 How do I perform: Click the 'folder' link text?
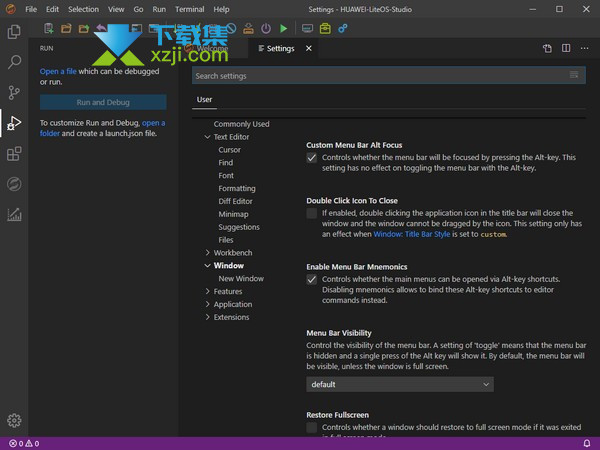pos(50,133)
